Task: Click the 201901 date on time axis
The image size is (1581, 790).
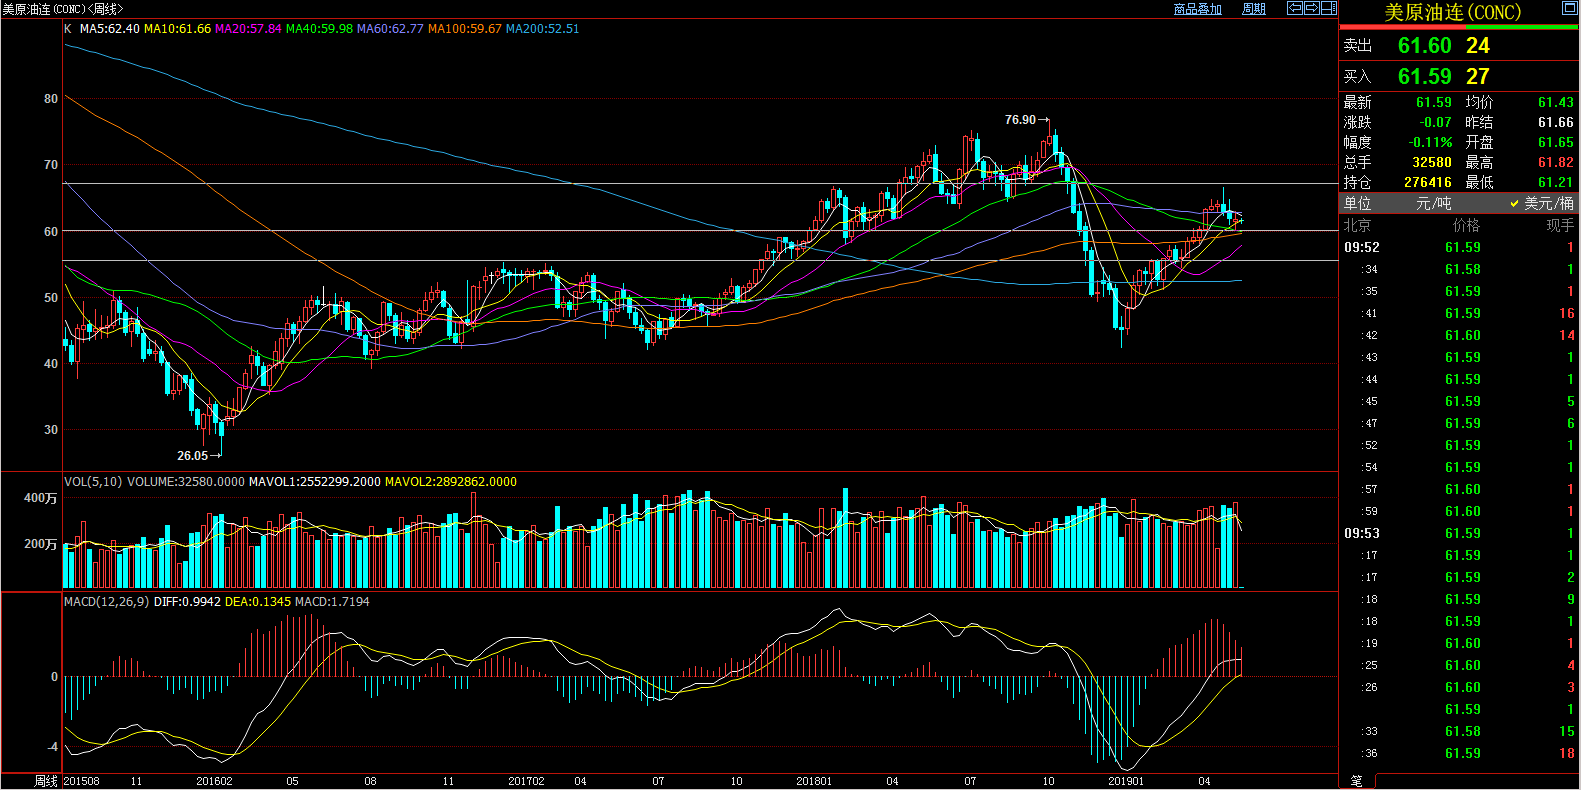Action: 1126,781
